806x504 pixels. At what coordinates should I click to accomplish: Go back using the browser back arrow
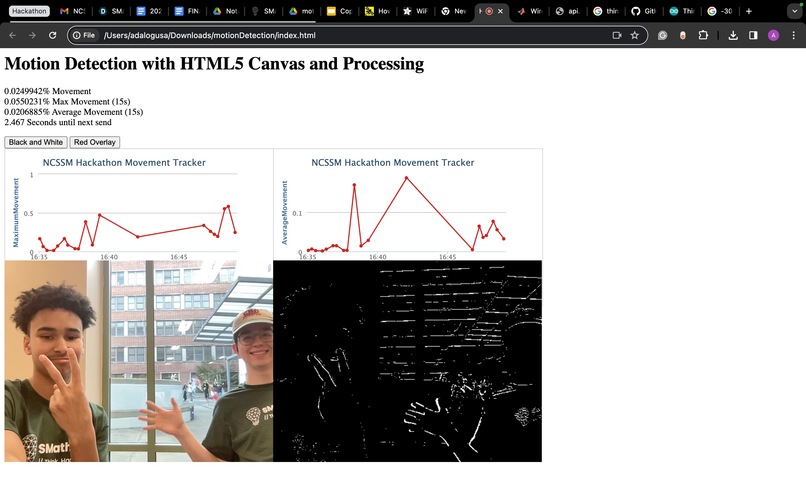[x=12, y=35]
